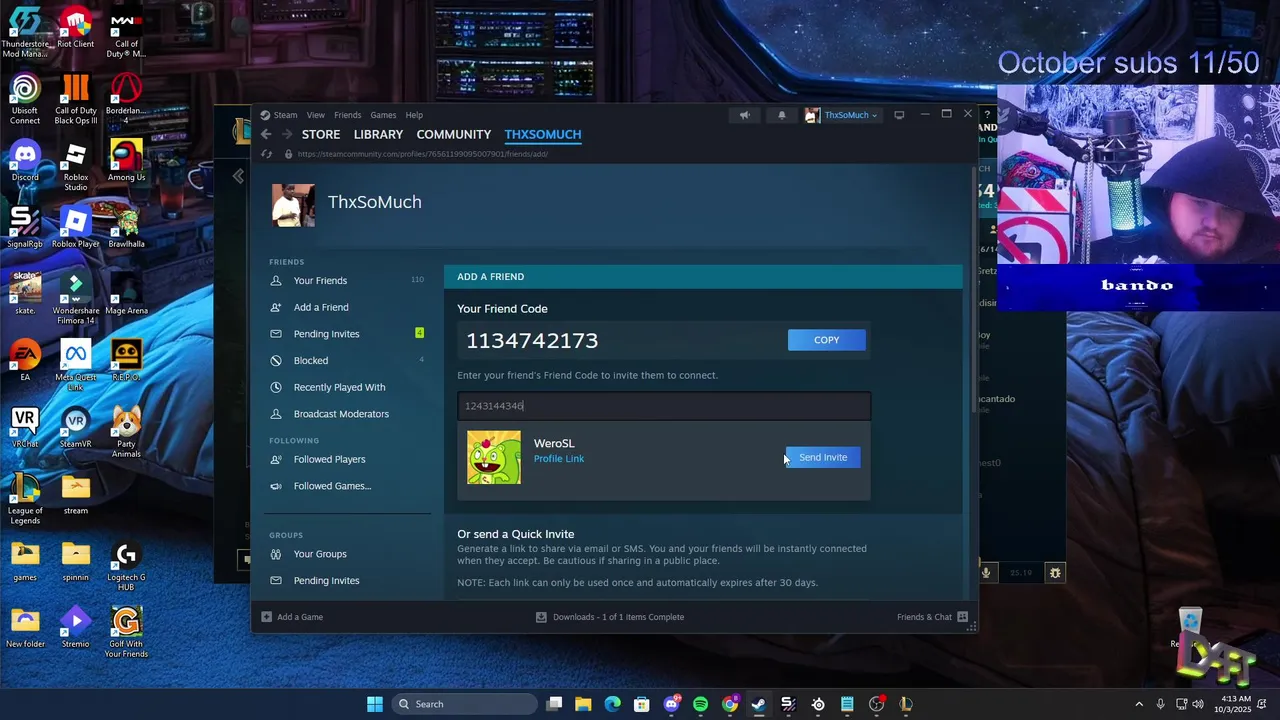Go forward with Steam's forward arrow

click(x=287, y=134)
